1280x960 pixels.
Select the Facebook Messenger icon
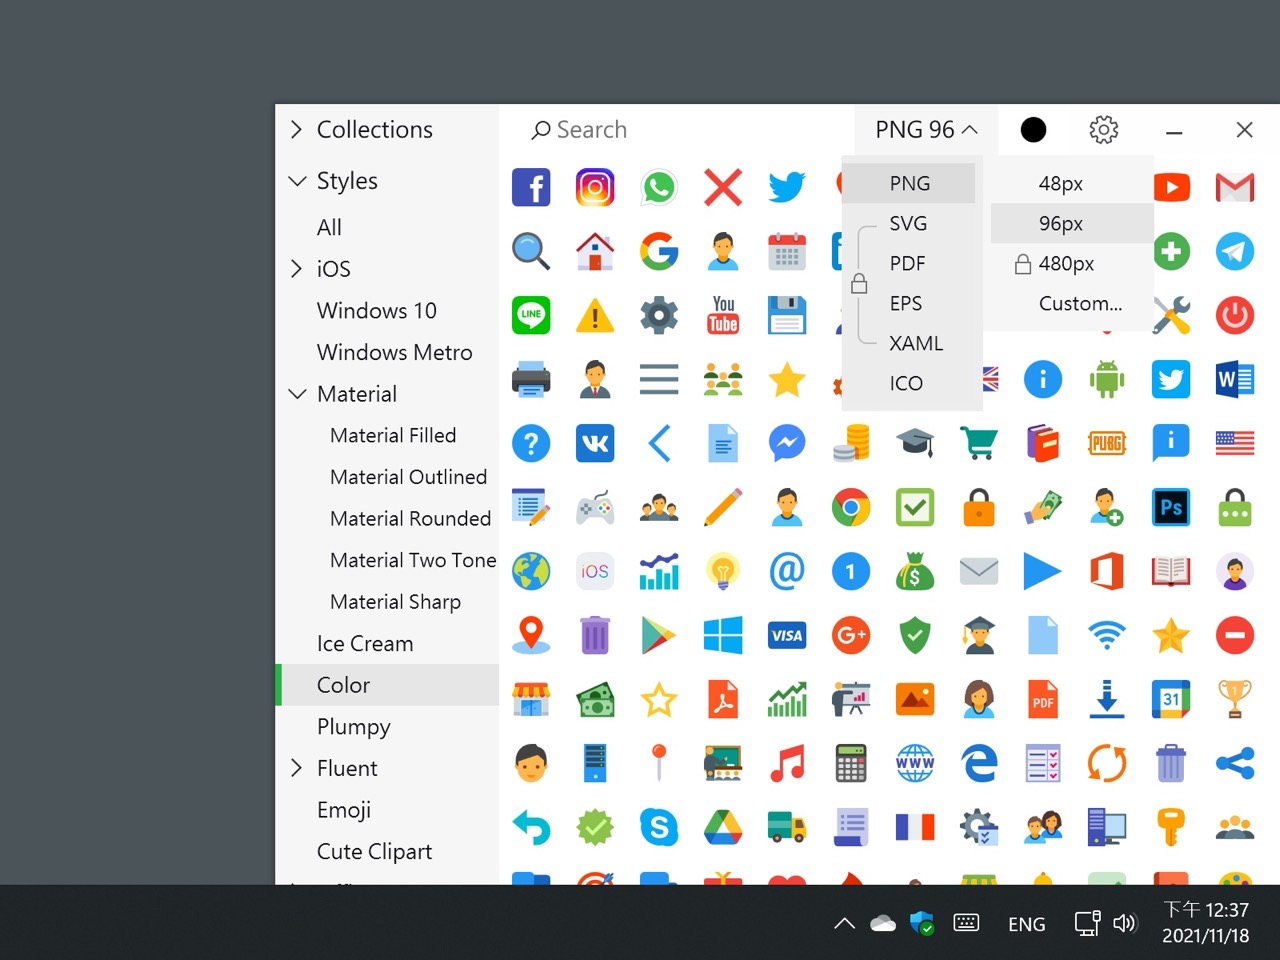click(x=787, y=443)
